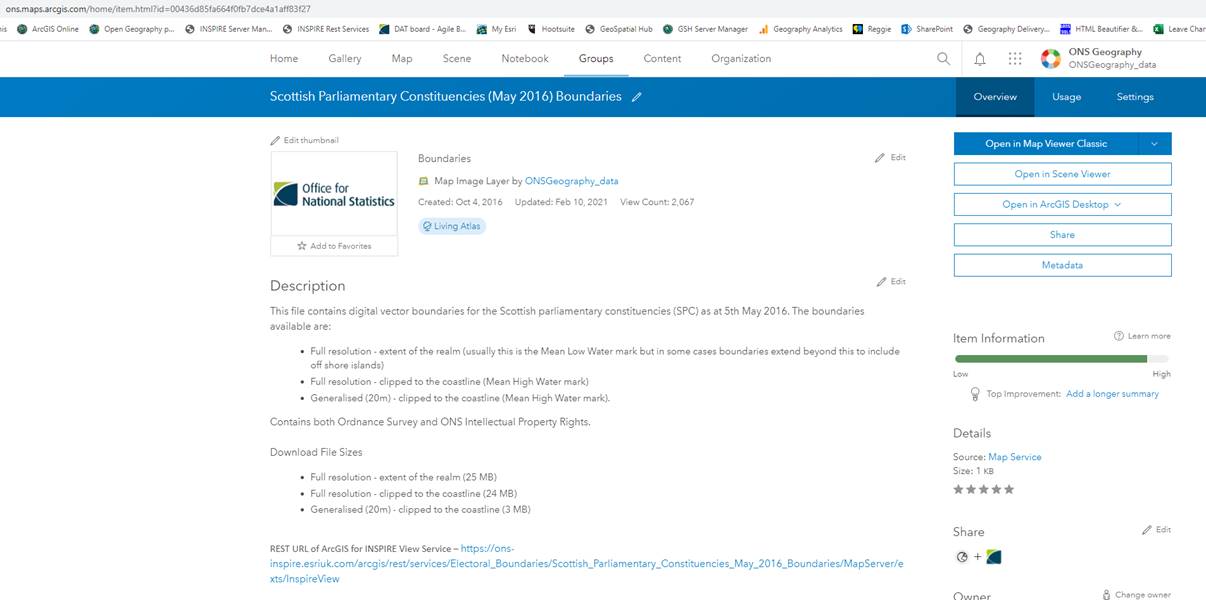1206x600 pixels.
Task: Click the Map Image Layer type icon
Action: 424,182
